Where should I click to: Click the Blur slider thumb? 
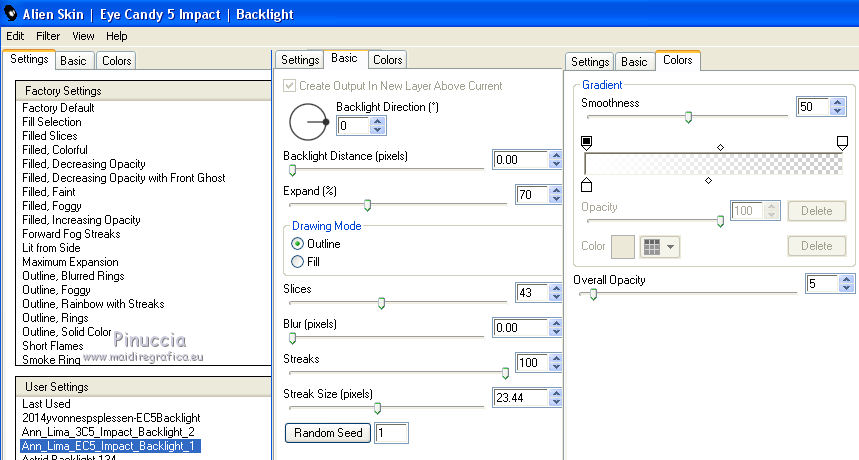tap(293, 338)
